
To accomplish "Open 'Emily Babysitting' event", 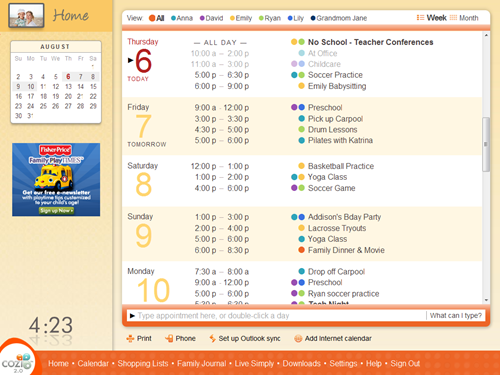I will [x=337, y=86].
